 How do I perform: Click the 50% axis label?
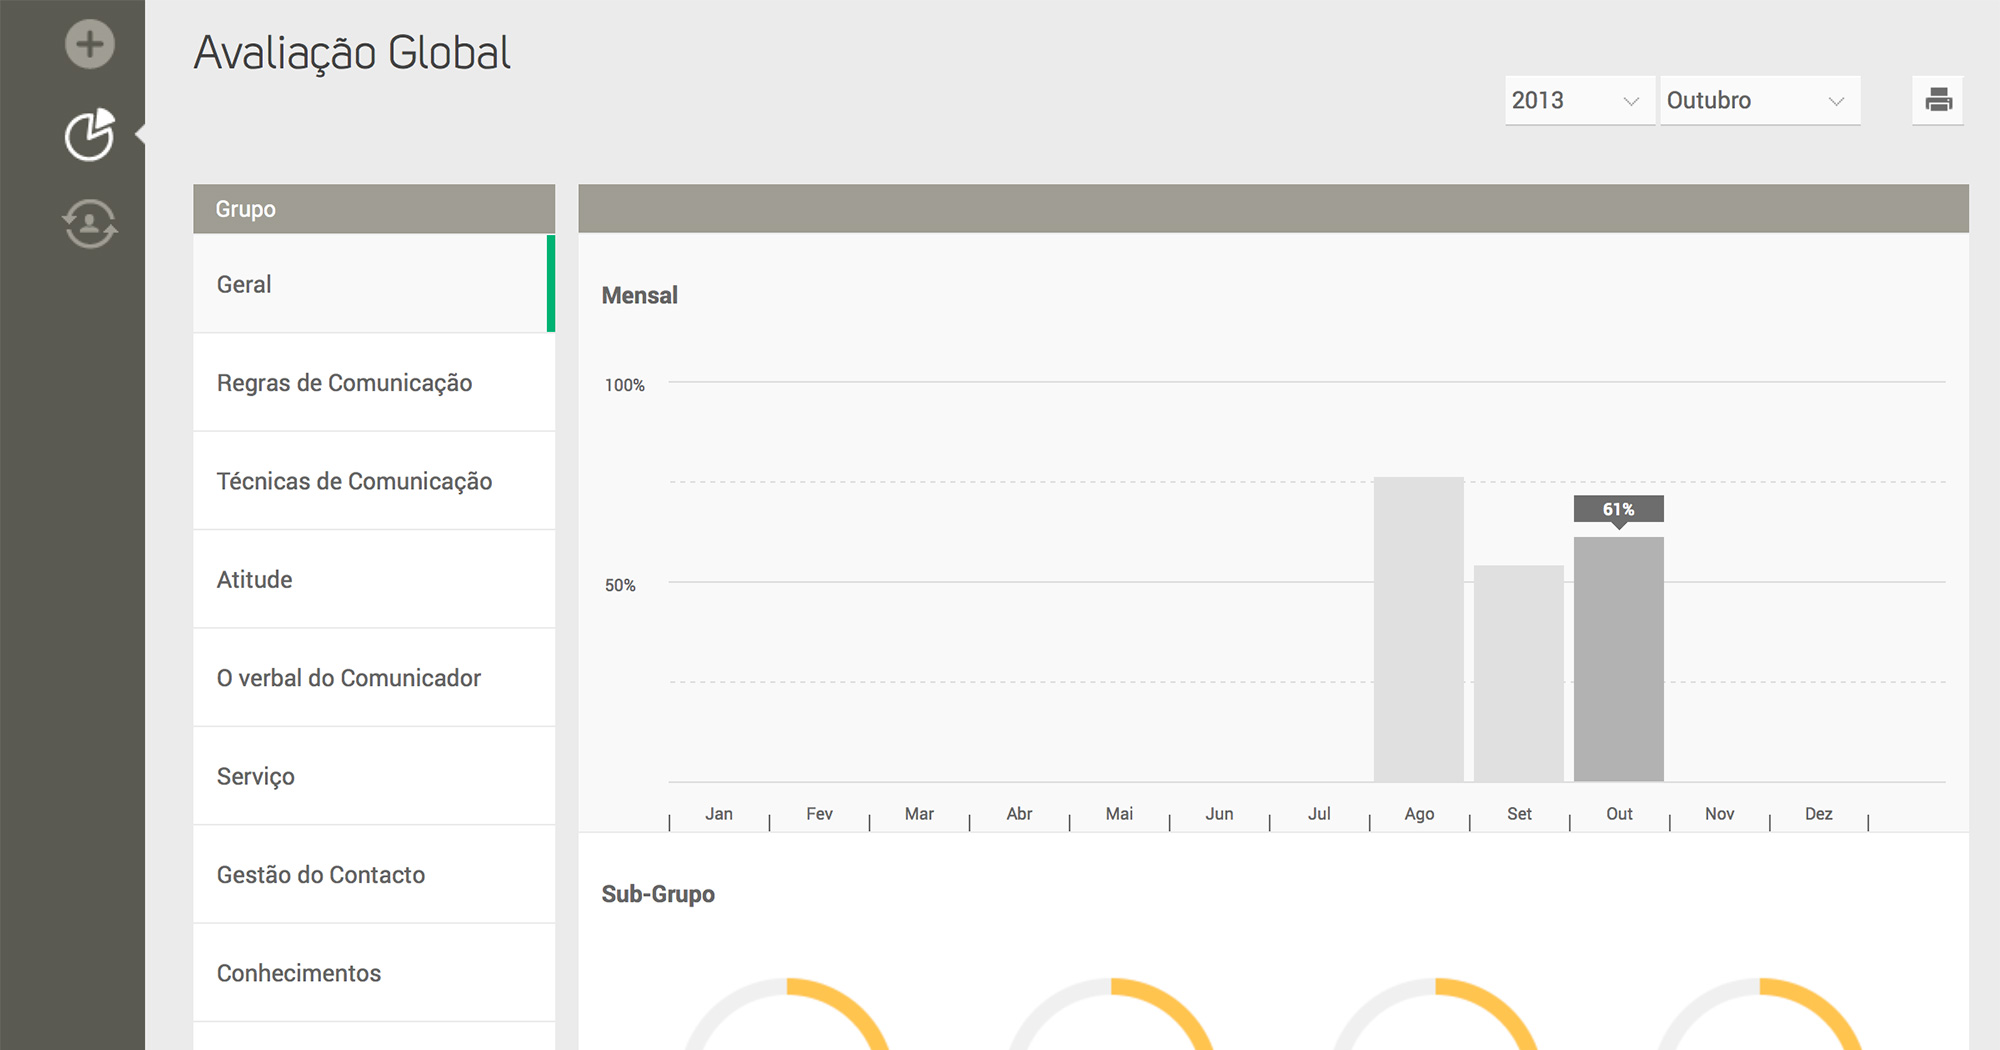[620, 585]
